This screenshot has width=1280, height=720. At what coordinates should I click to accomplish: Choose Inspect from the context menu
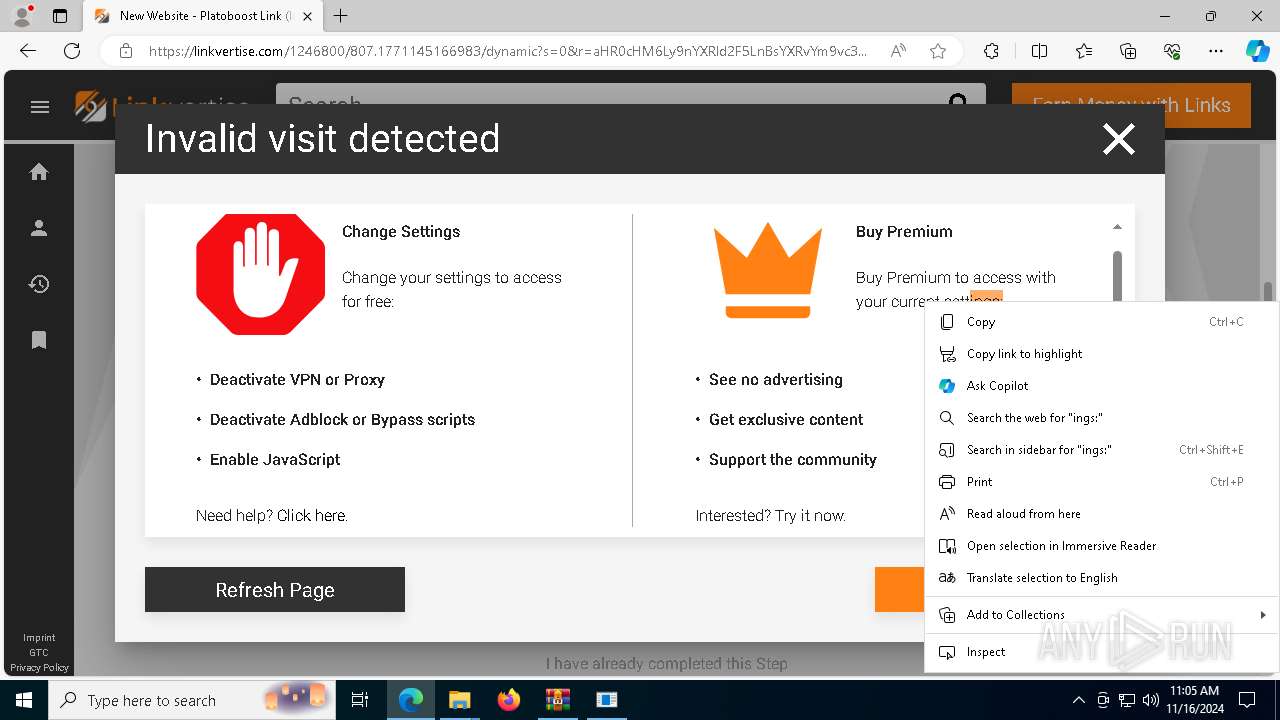pos(1102,652)
